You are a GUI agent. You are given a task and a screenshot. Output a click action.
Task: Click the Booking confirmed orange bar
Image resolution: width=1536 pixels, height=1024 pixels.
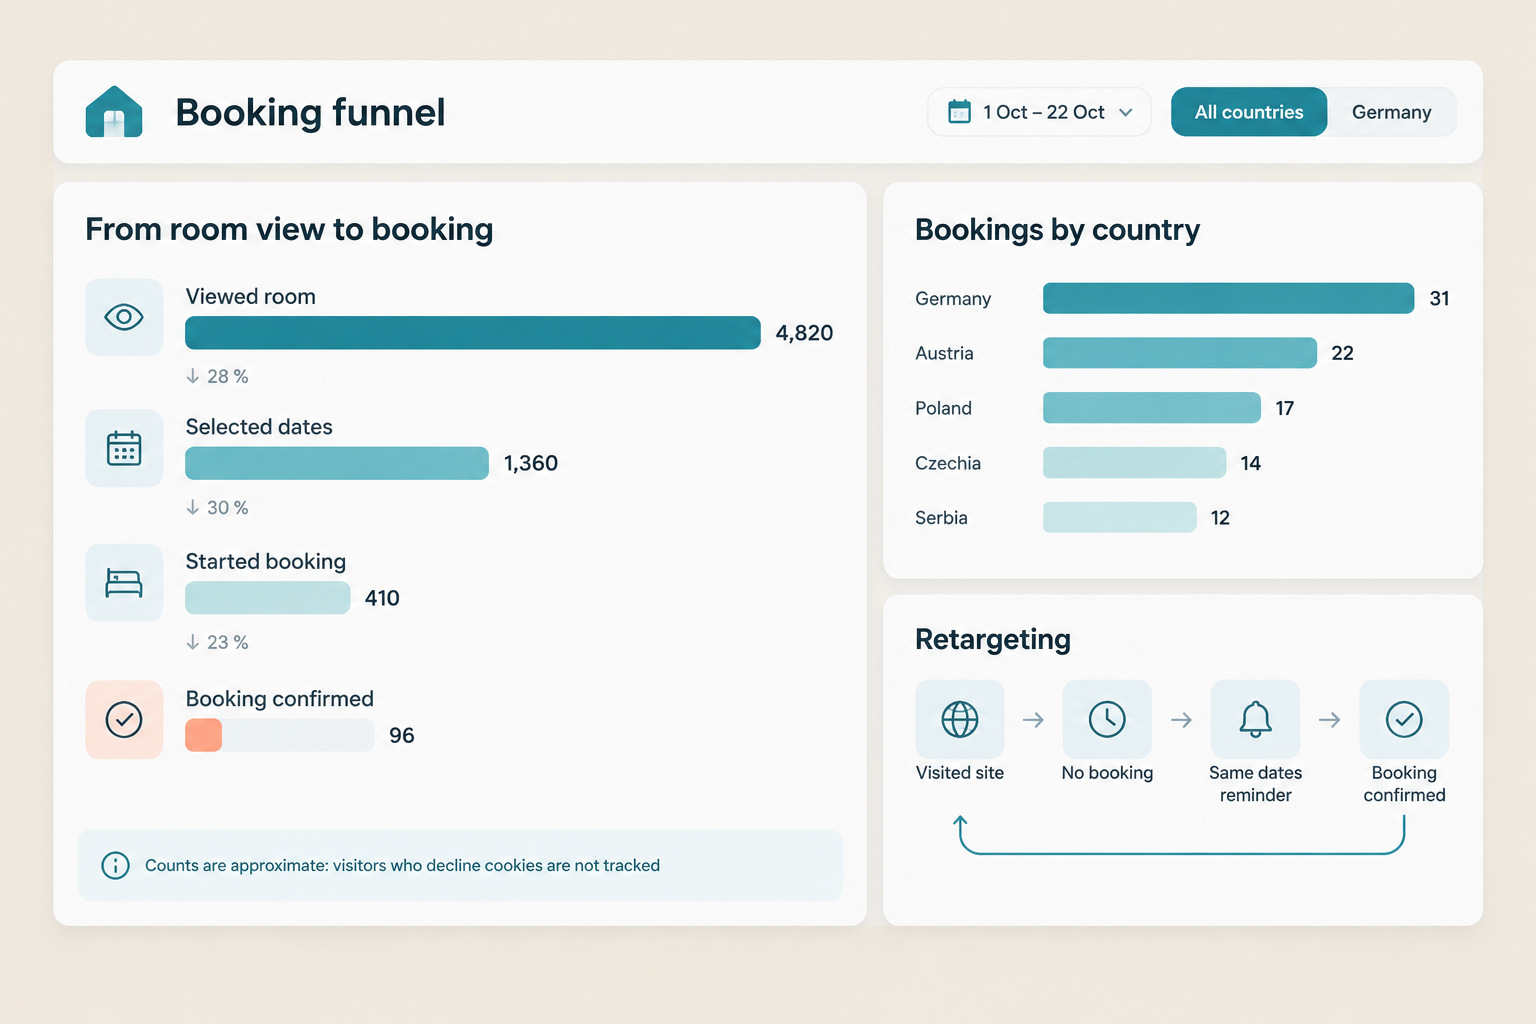click(204, 735)
